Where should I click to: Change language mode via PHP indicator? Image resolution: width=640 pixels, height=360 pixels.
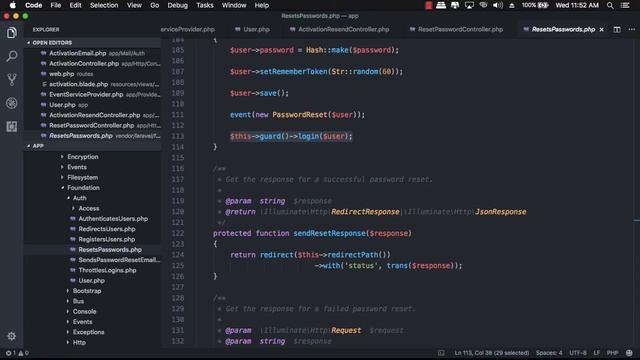[x=612, y=353]
